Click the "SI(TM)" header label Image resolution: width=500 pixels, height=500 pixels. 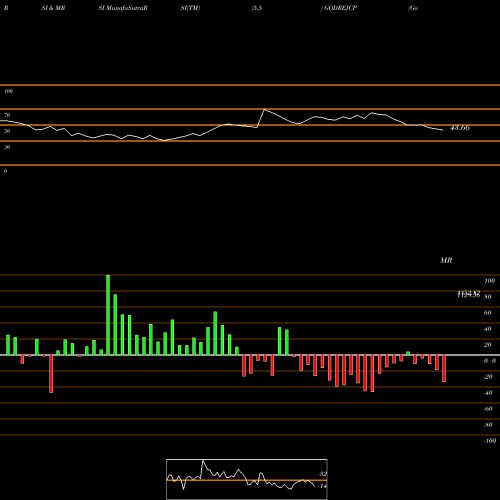click(190, 8)
